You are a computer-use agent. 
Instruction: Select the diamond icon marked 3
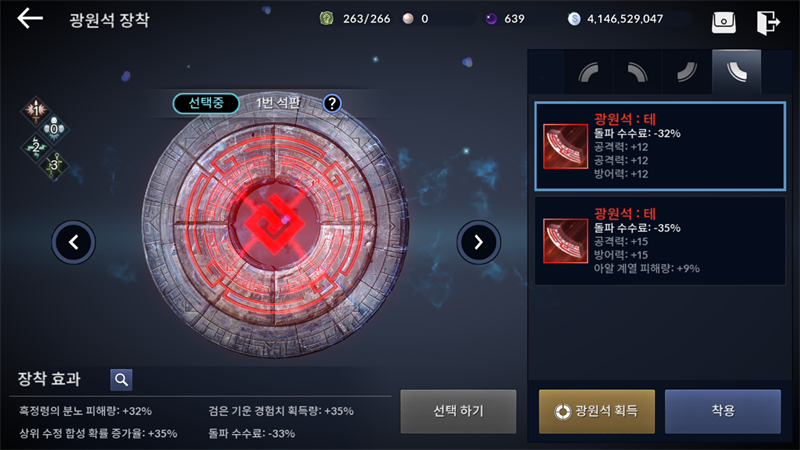pyautogui.click(x=54, y=165)
